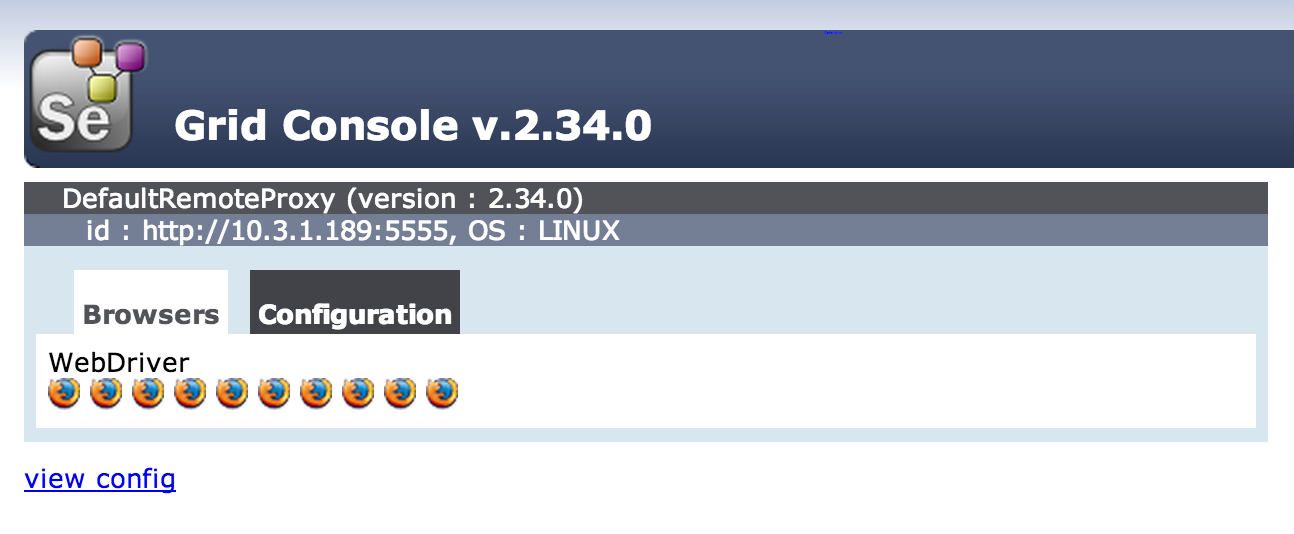Click the DefaultRemoteProxy version header bar

point(323,198)
